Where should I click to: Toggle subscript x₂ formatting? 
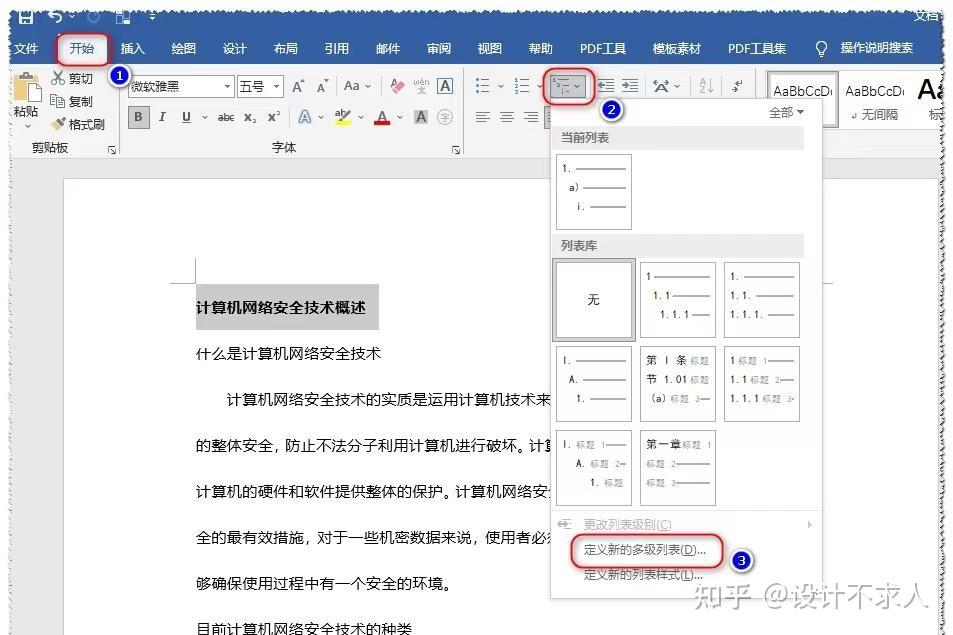[250, 117]
